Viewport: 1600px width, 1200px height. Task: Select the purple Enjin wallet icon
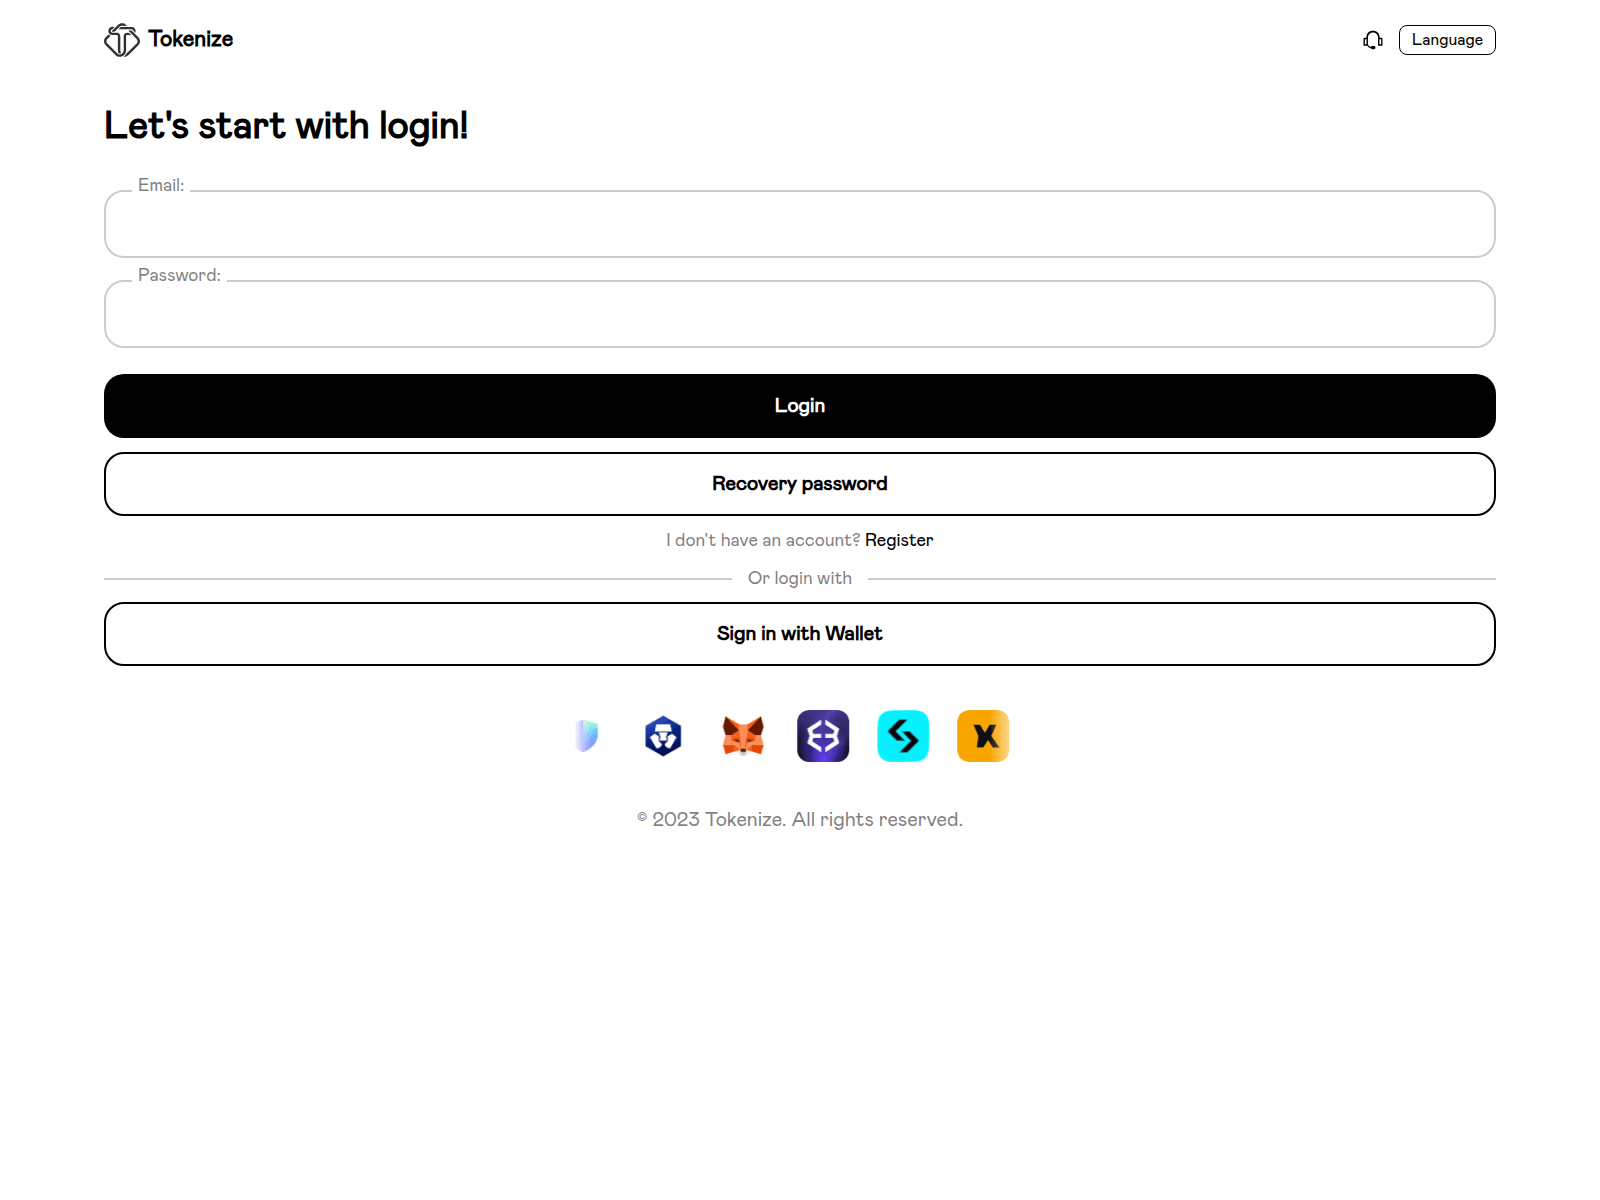point(823,736)
